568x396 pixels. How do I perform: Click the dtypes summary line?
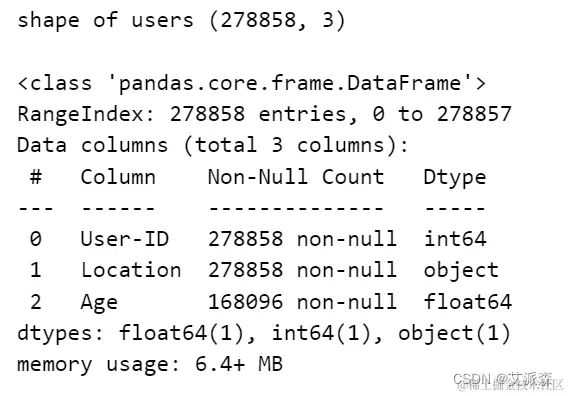click(x=264, y=333)
